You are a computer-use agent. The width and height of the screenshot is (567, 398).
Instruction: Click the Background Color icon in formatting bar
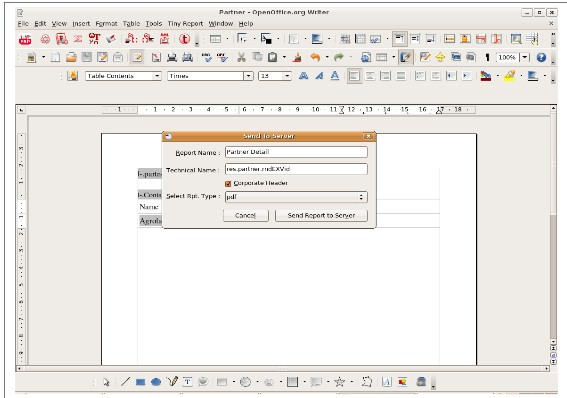533,76
